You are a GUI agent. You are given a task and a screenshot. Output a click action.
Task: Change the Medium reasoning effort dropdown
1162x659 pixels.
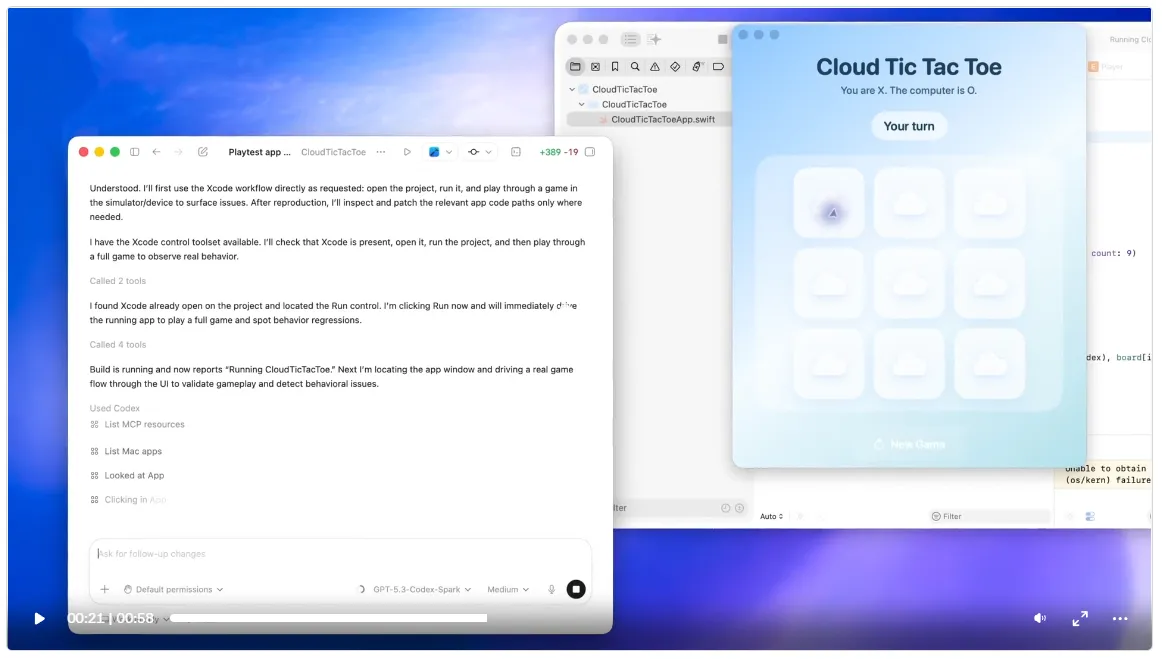point(508,589)
